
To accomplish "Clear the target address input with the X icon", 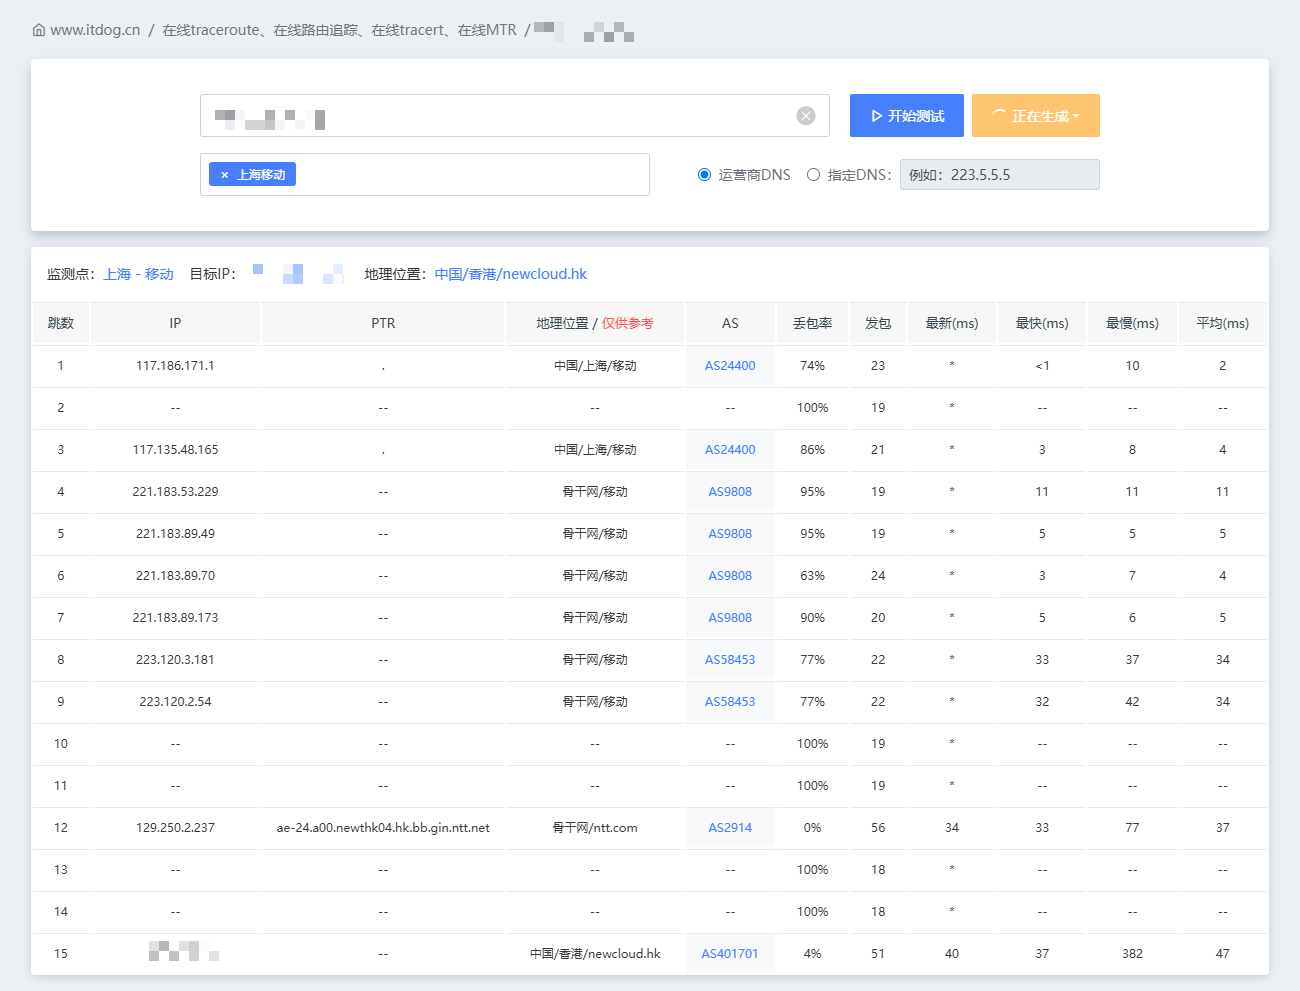I will [806, 116].
